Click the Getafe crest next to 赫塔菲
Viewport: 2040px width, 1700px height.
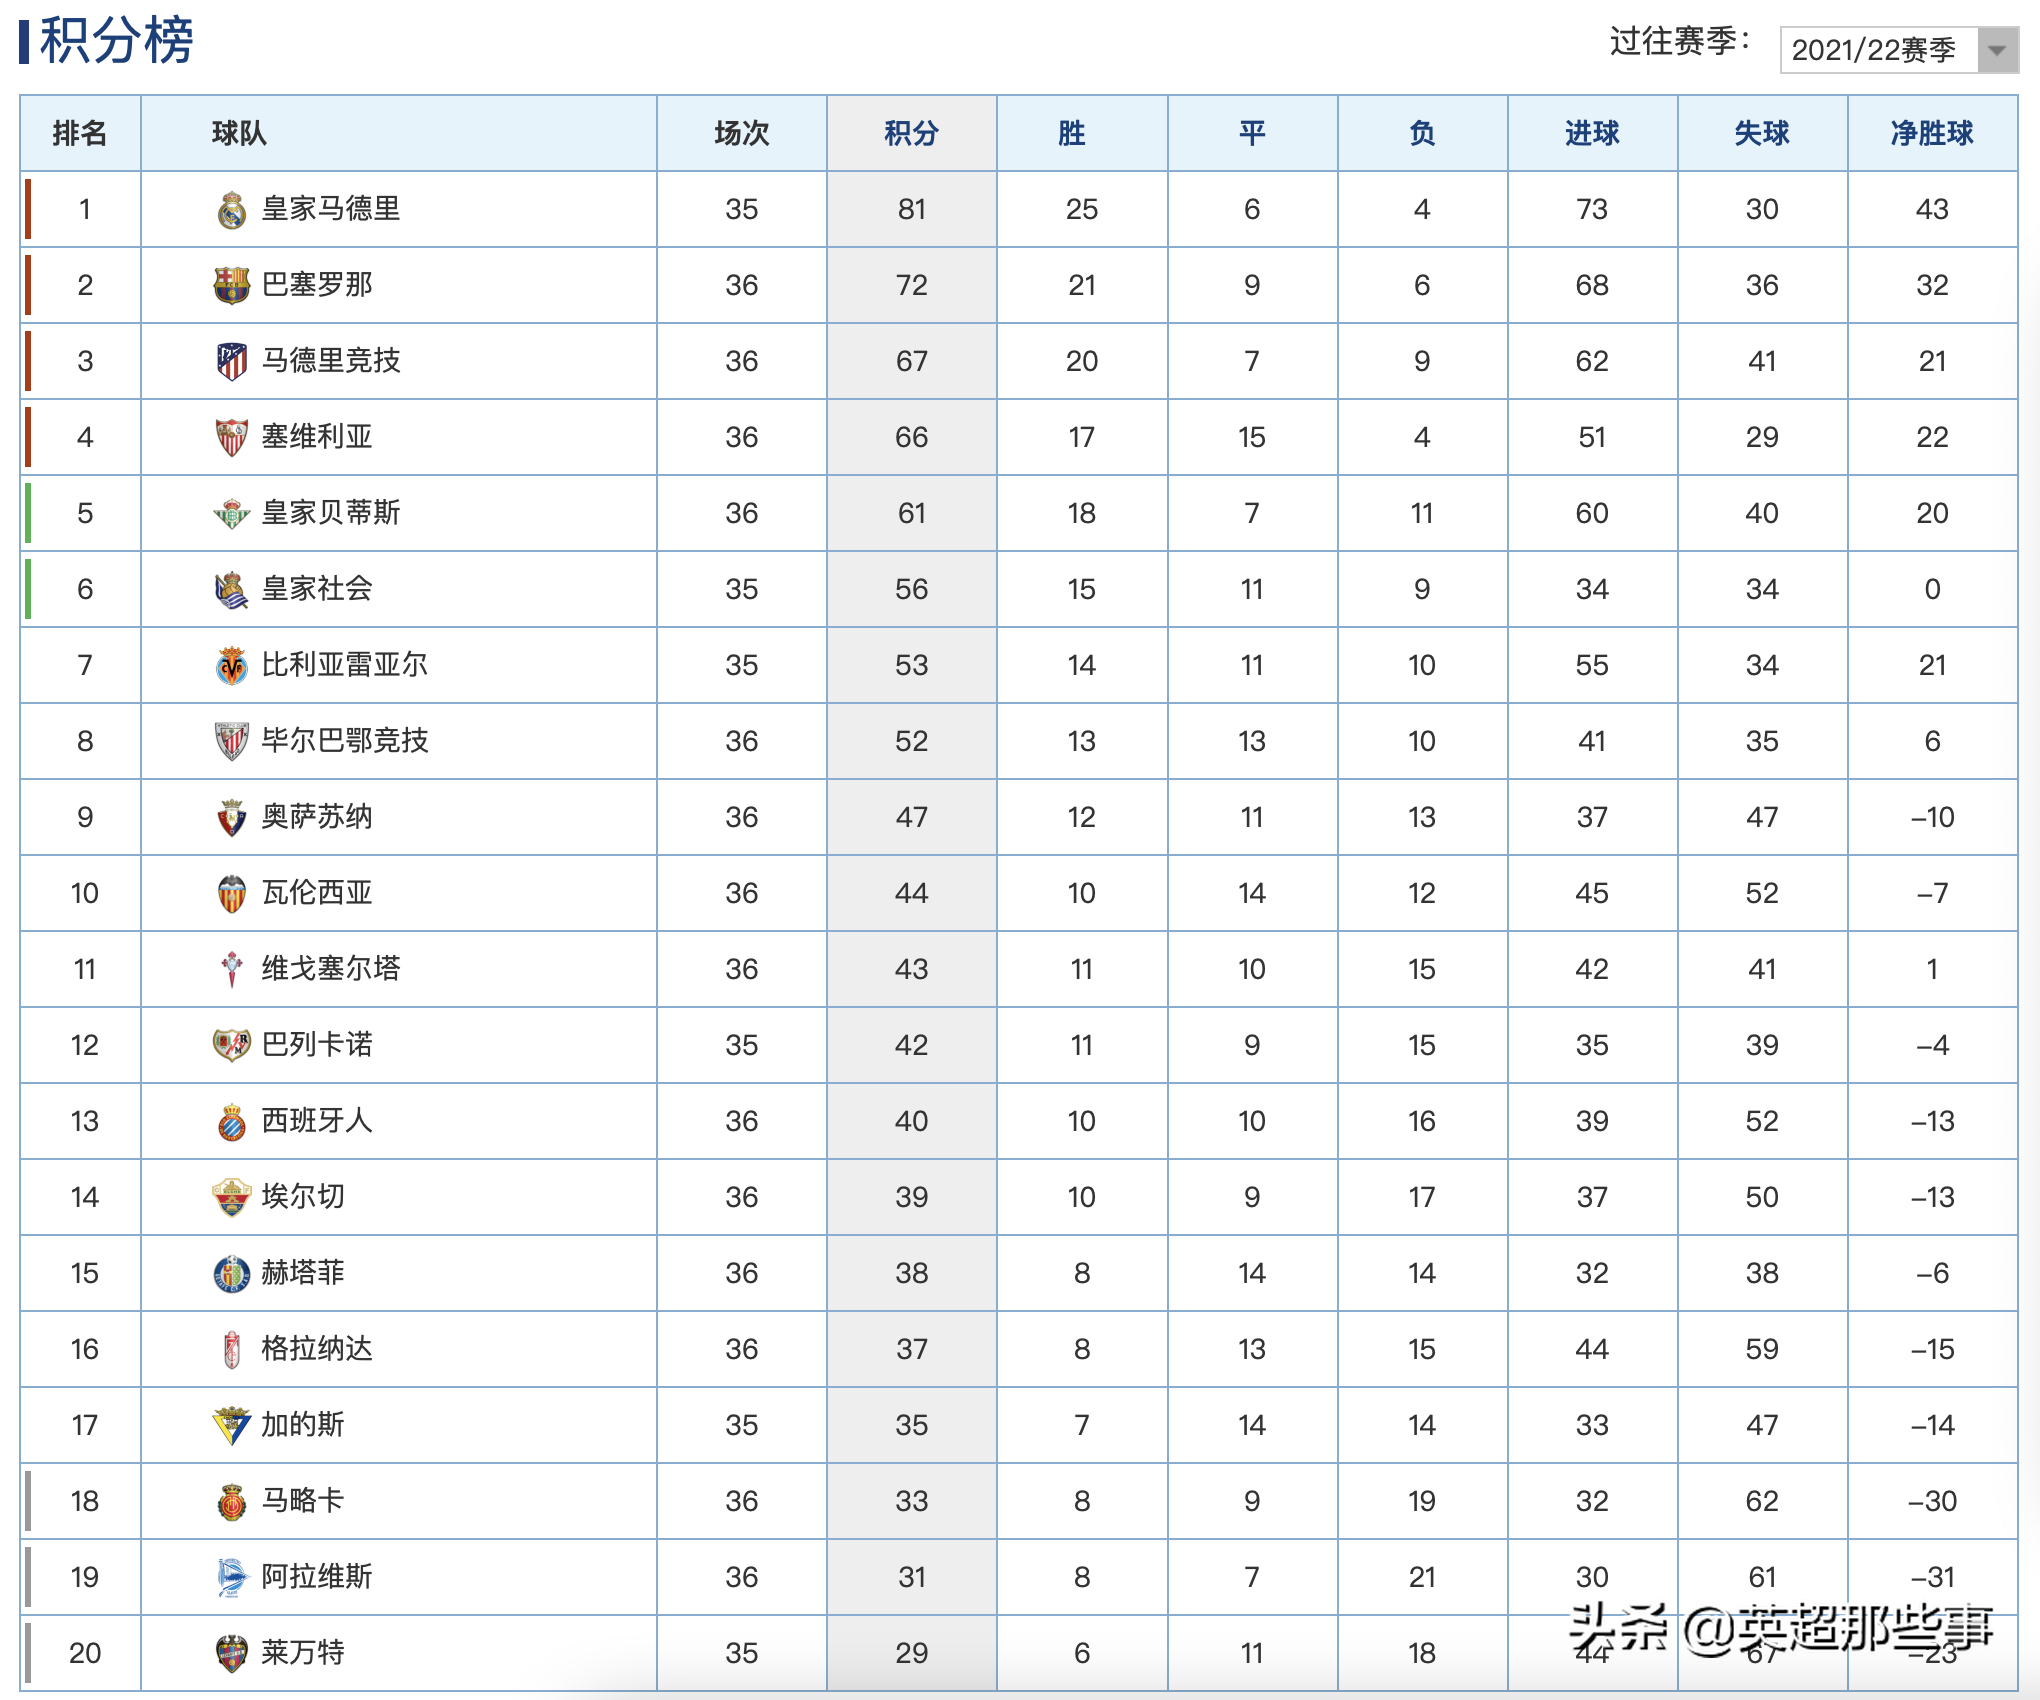232,1274
